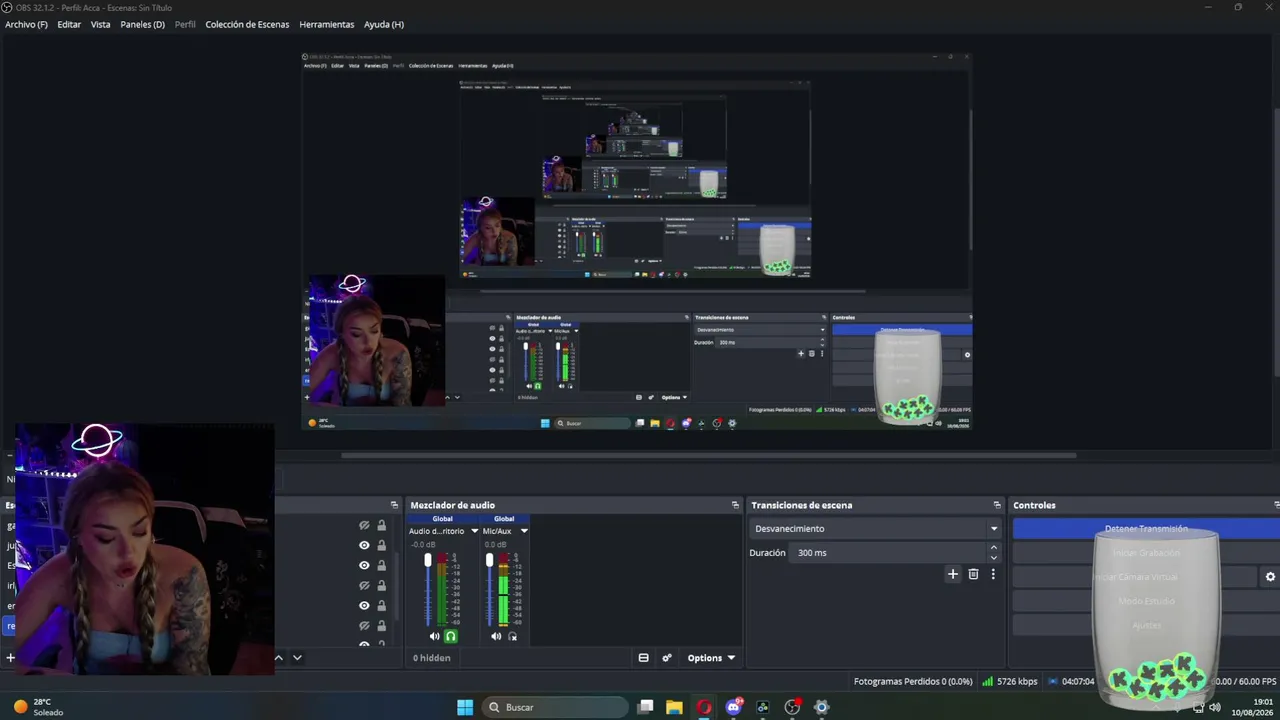Open transition properties three-dot menu
The height and width of the screenshot is (720, 1280).
[993, 574]
